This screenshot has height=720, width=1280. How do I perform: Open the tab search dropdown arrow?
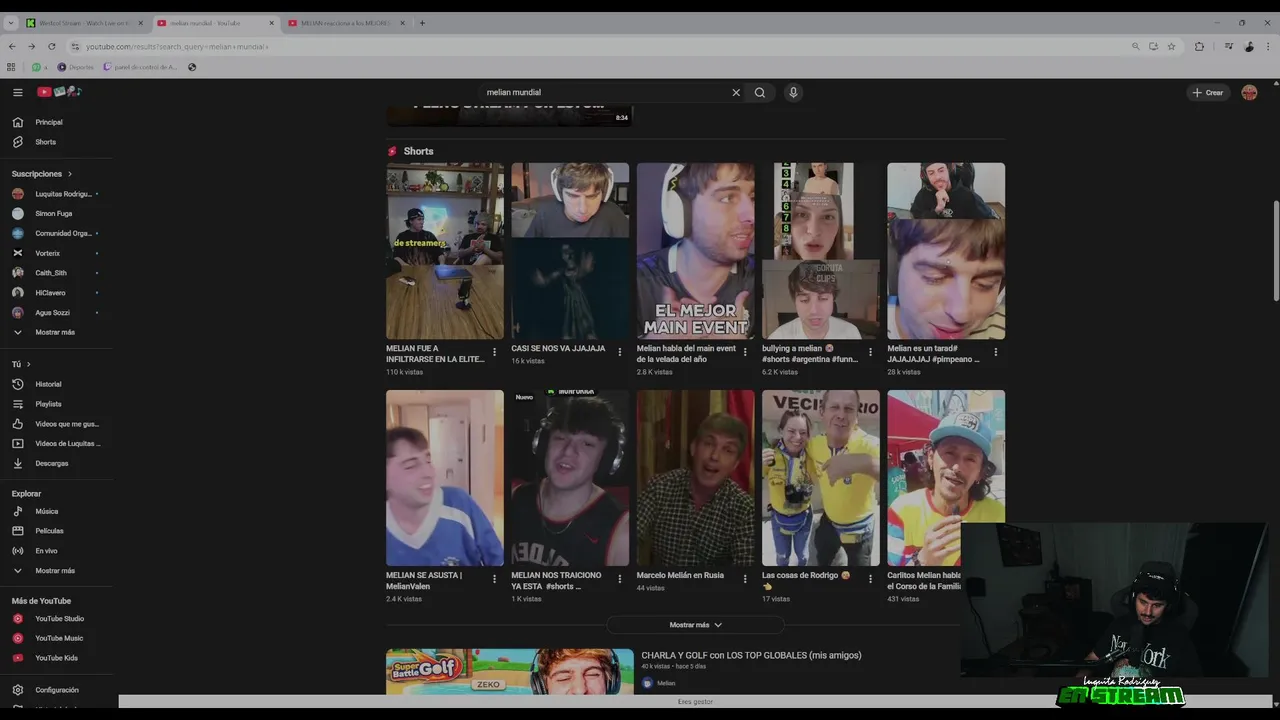coord(11,23)
